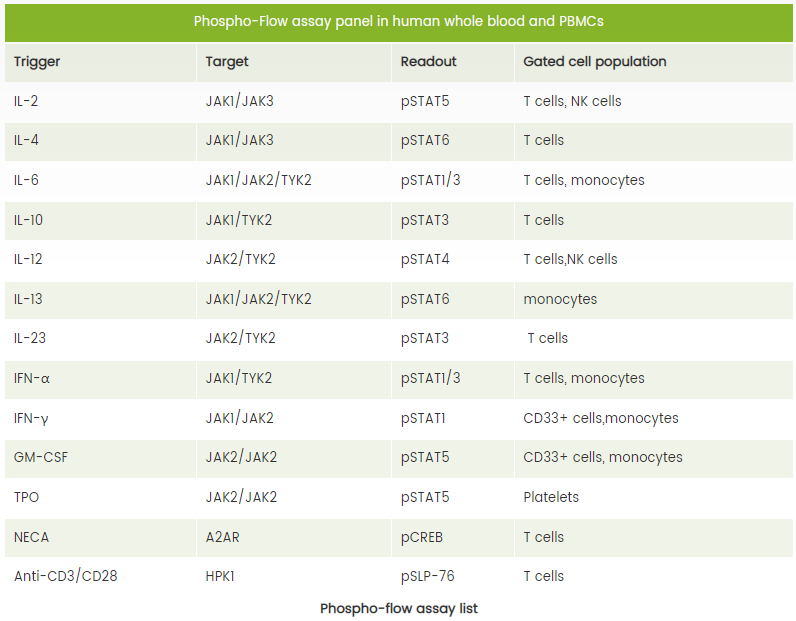Select the IL-2 trigger cell
Image resolution: width=796 pixels, height=621 pixels.
pyautogui.click(x=101, y=102)
